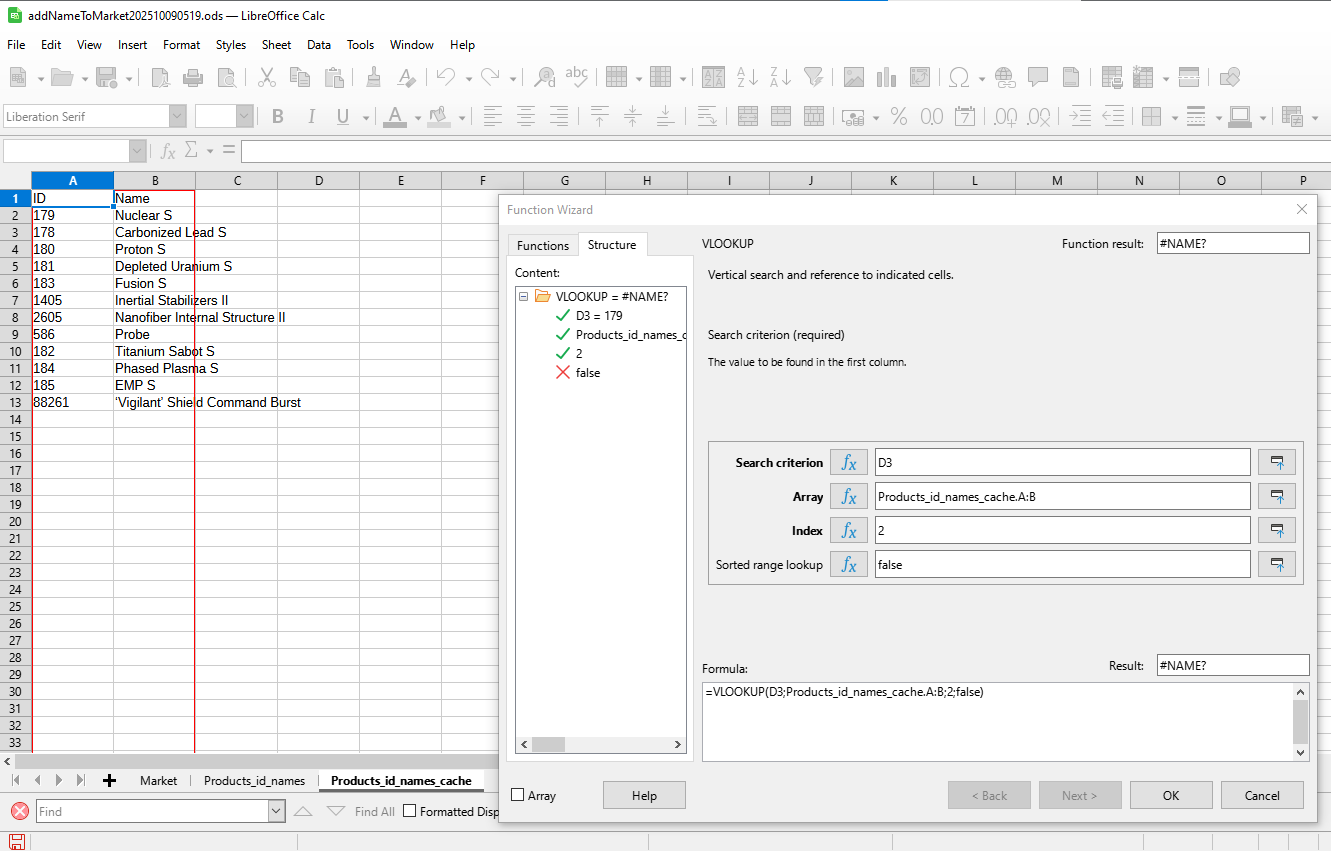Image resolution: width=1331 pixels, height=851 pixels.
Task: Click into the Formula text box
Action: point(997,720)
